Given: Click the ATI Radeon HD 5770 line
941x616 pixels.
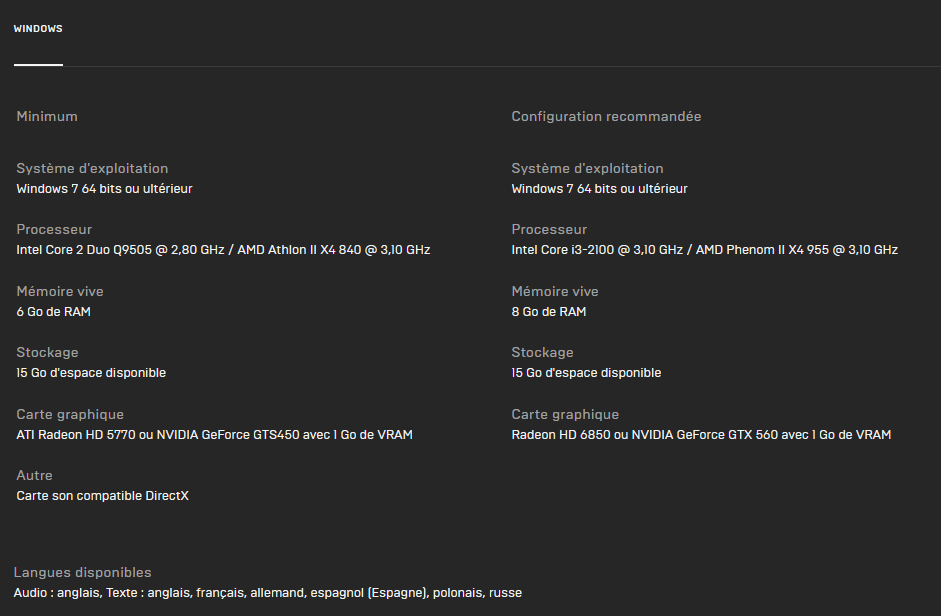Looking at the screenshot, I should [x=214, y=435].
